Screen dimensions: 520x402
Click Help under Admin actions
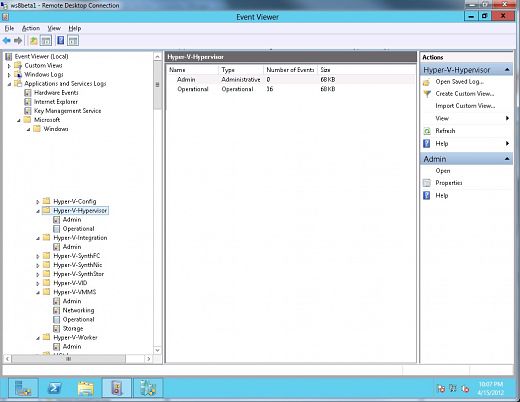[x=442, y=195]
